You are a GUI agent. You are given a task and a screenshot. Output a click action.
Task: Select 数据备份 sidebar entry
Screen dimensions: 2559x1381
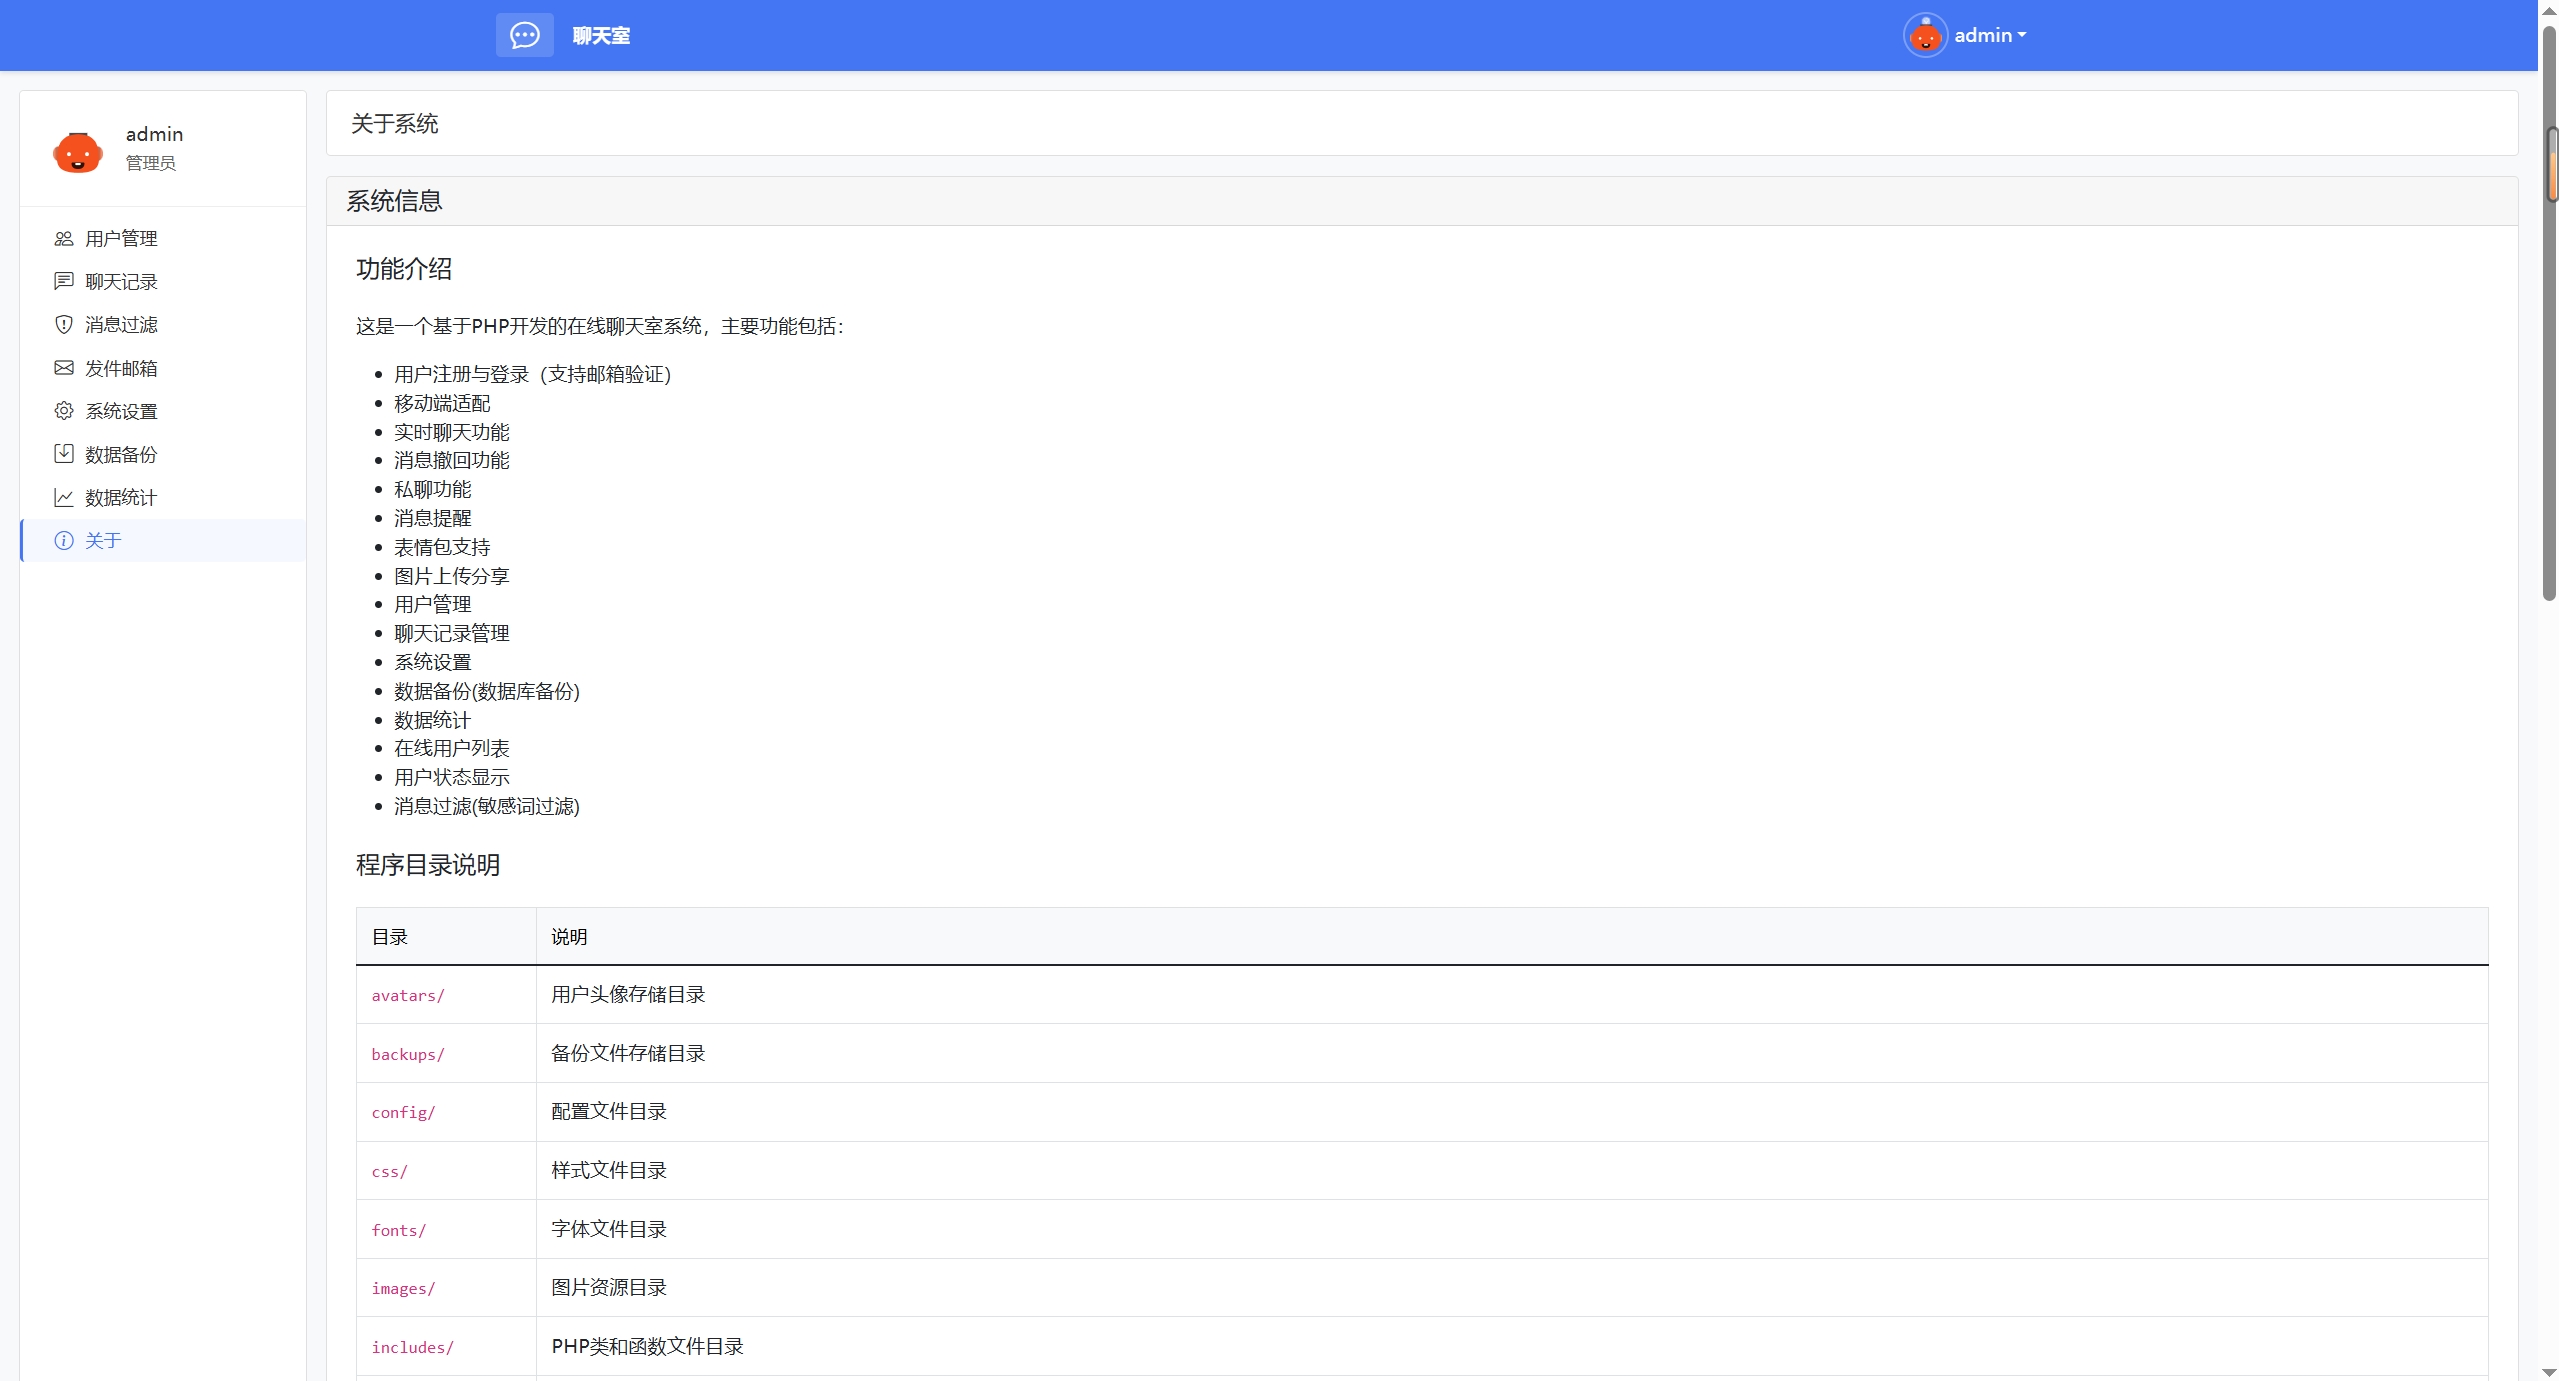[121, 454]
